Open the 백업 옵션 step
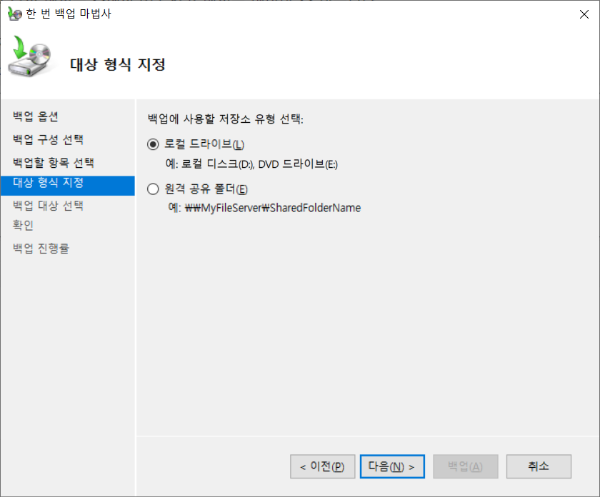This screenshot has width=600, height=497. (35, 116)
